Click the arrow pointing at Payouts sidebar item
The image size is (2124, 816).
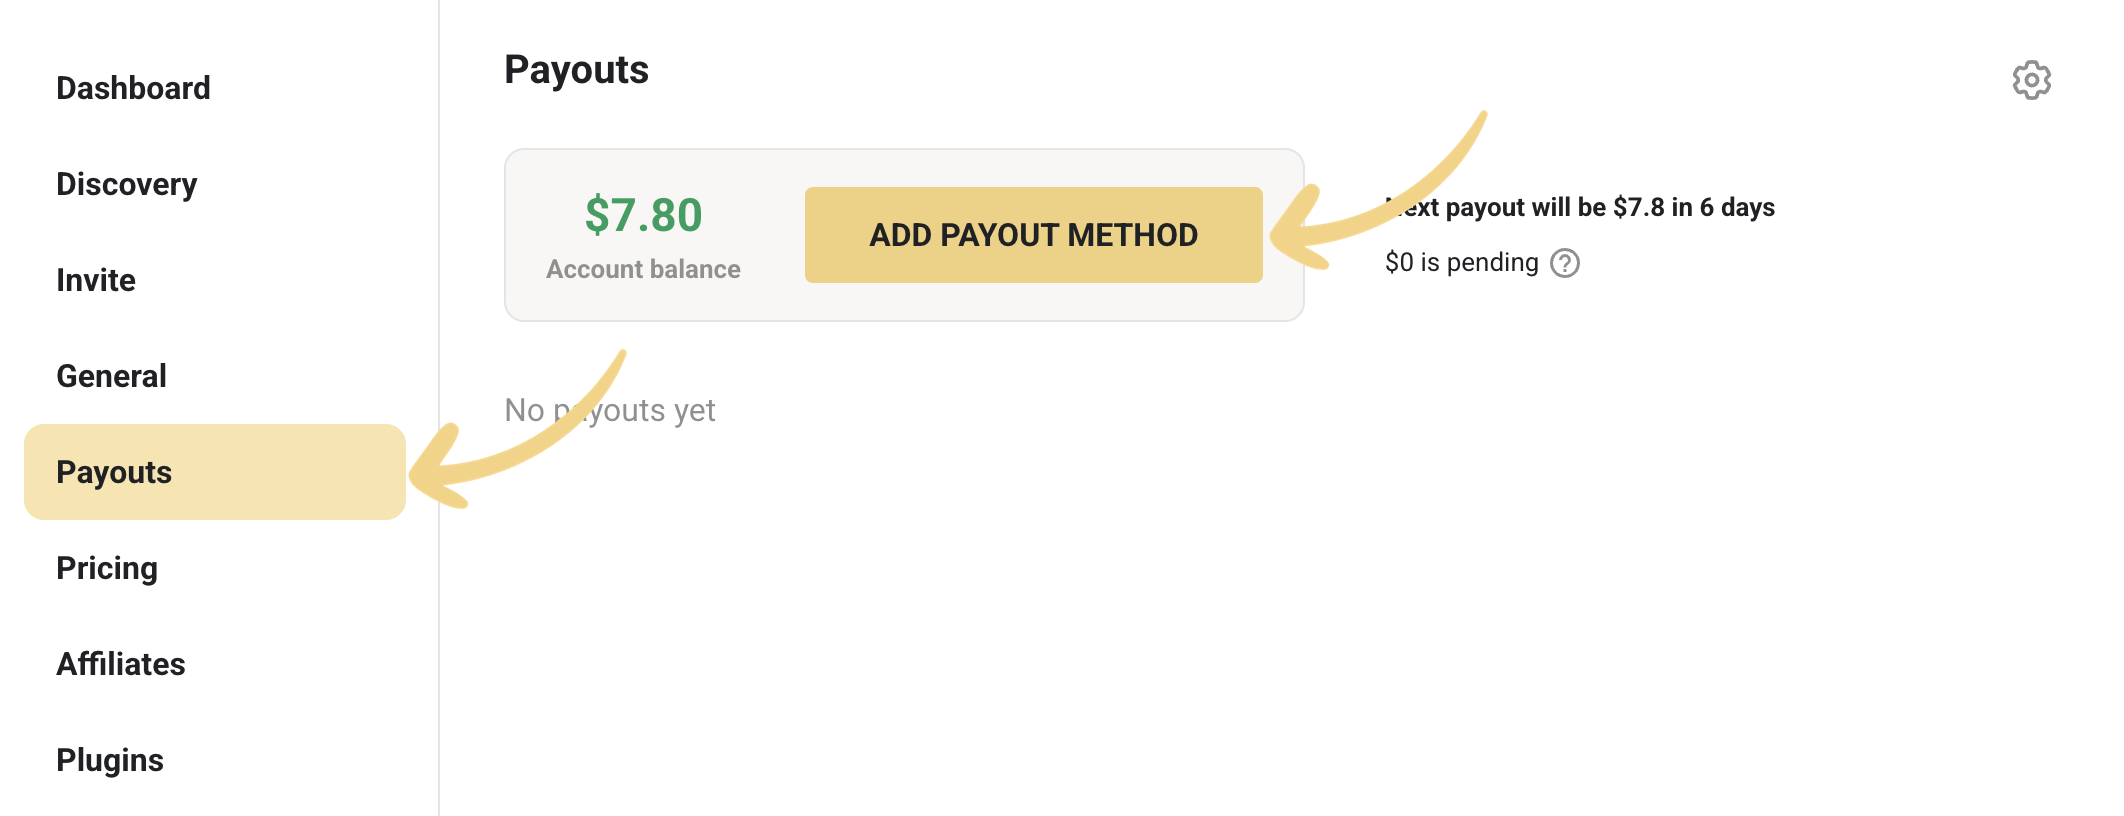click(518, 430)
